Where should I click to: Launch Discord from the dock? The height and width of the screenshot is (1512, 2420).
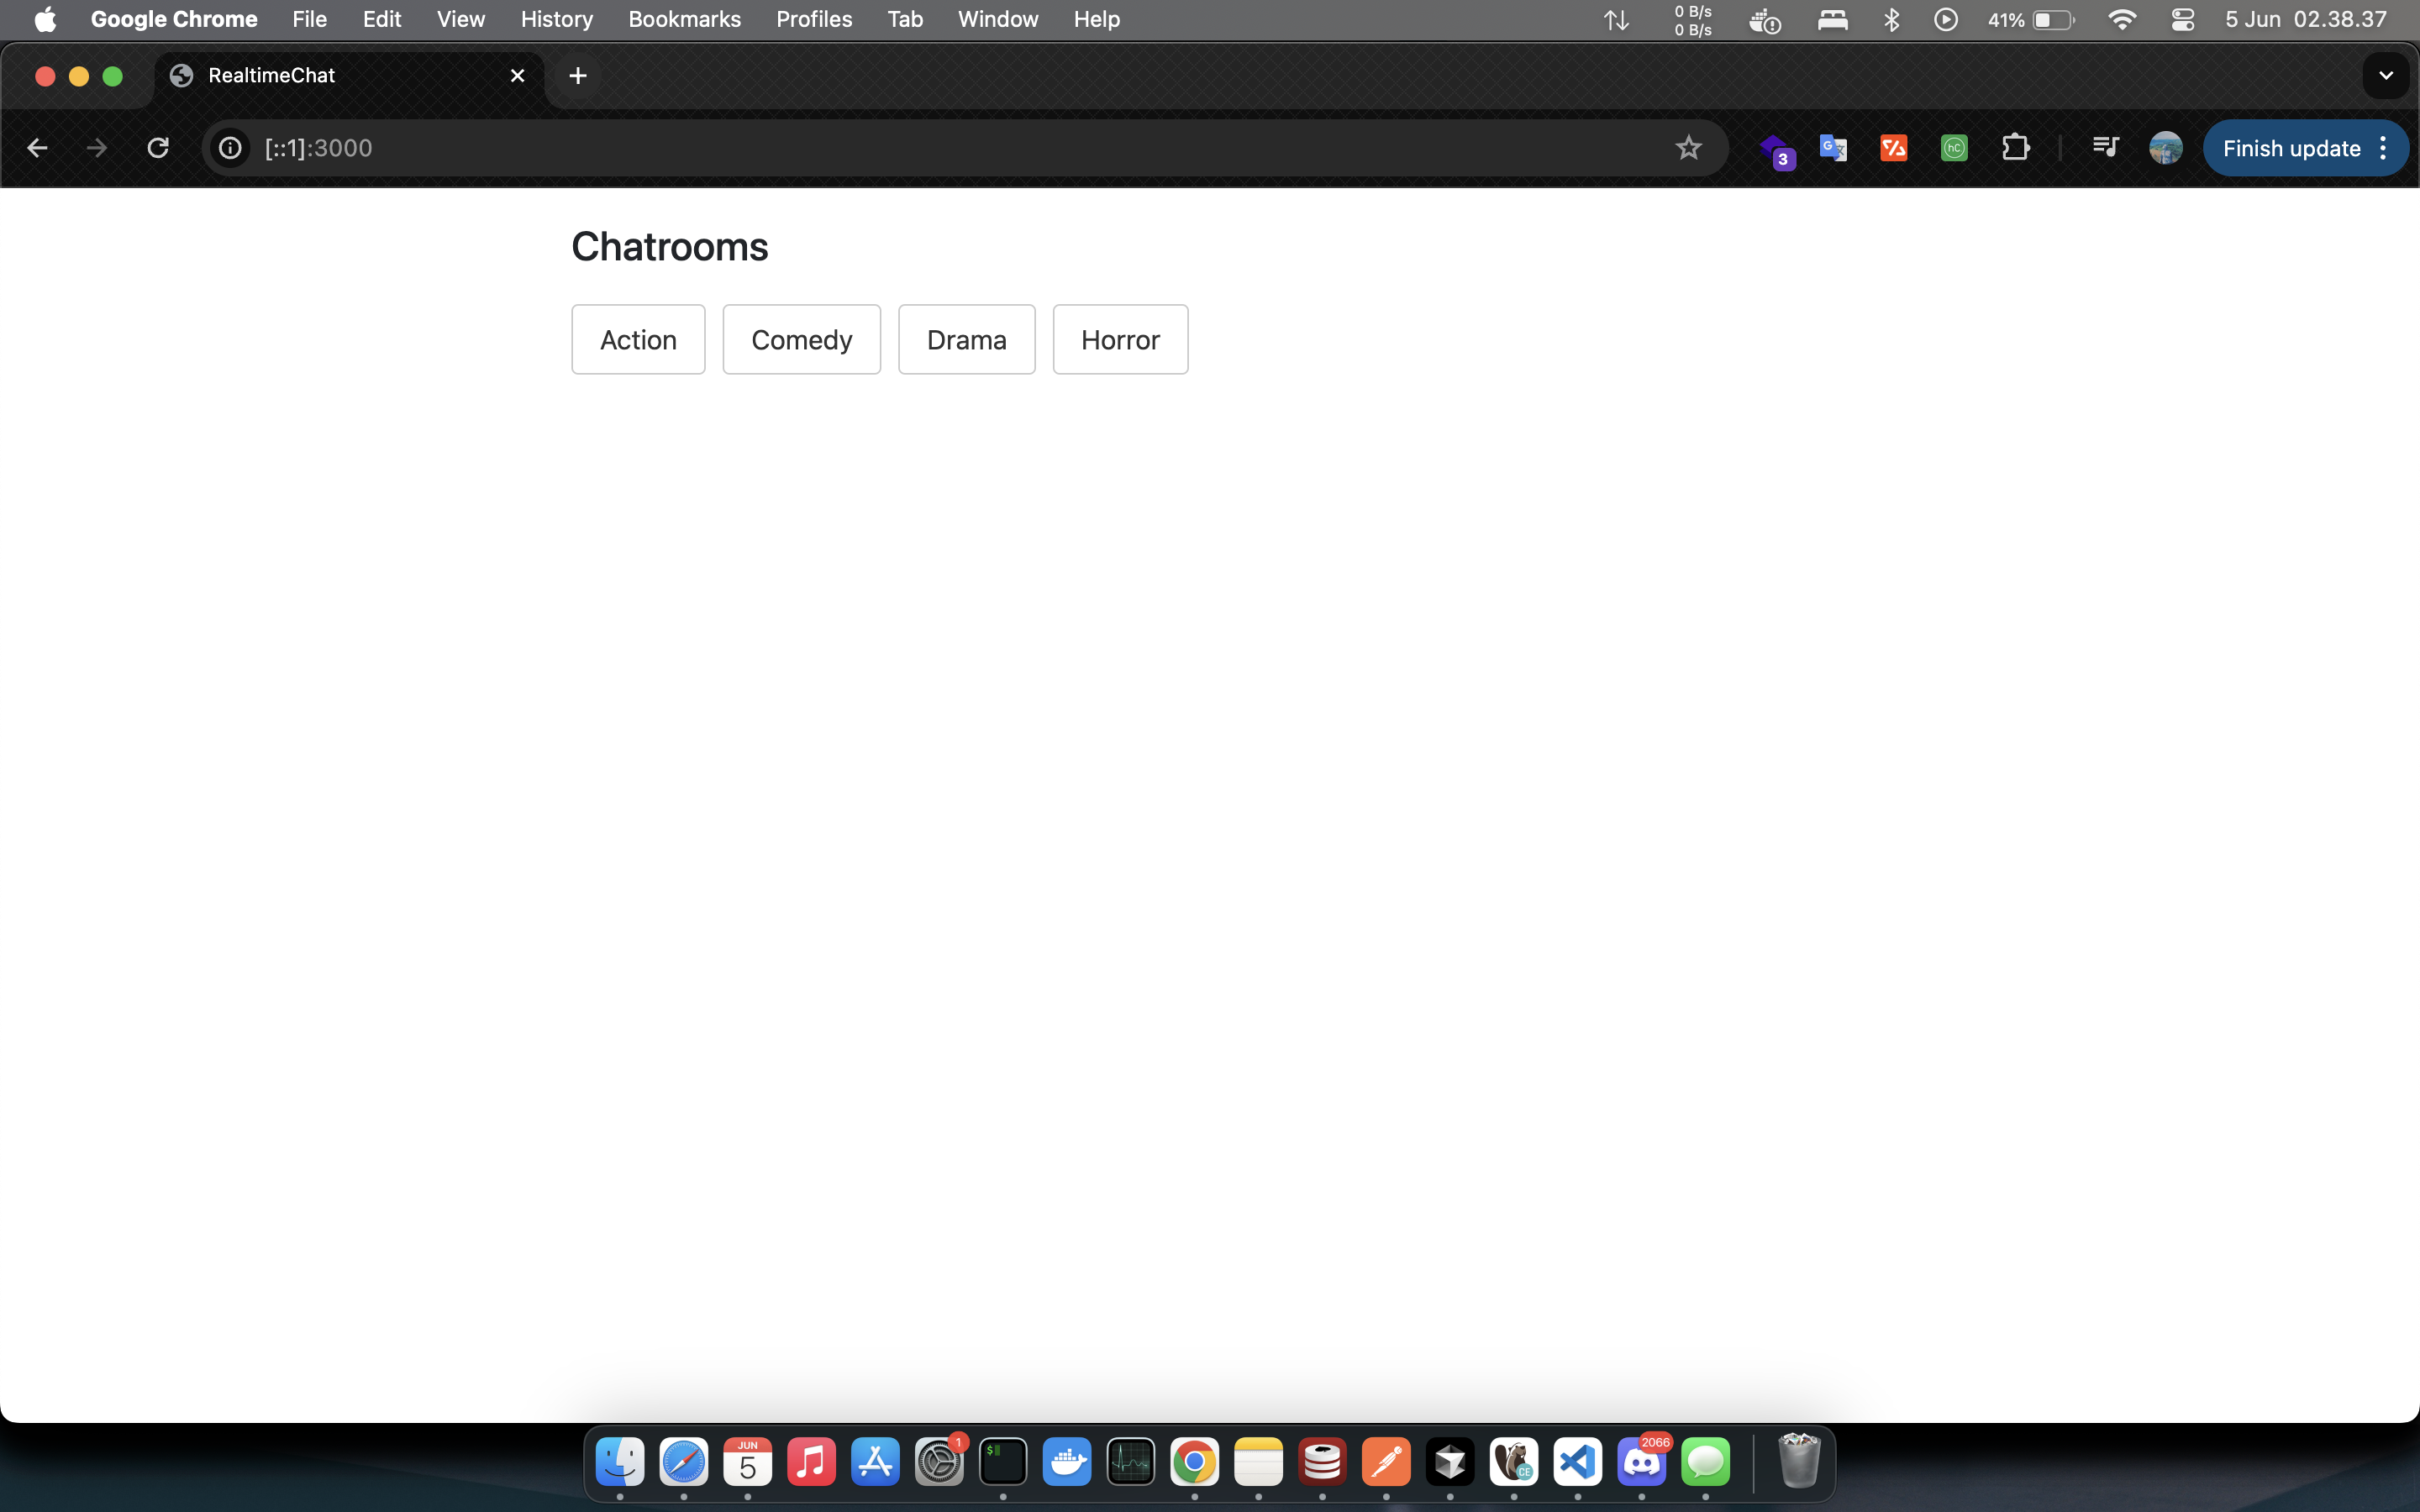click(1641, 1463)
